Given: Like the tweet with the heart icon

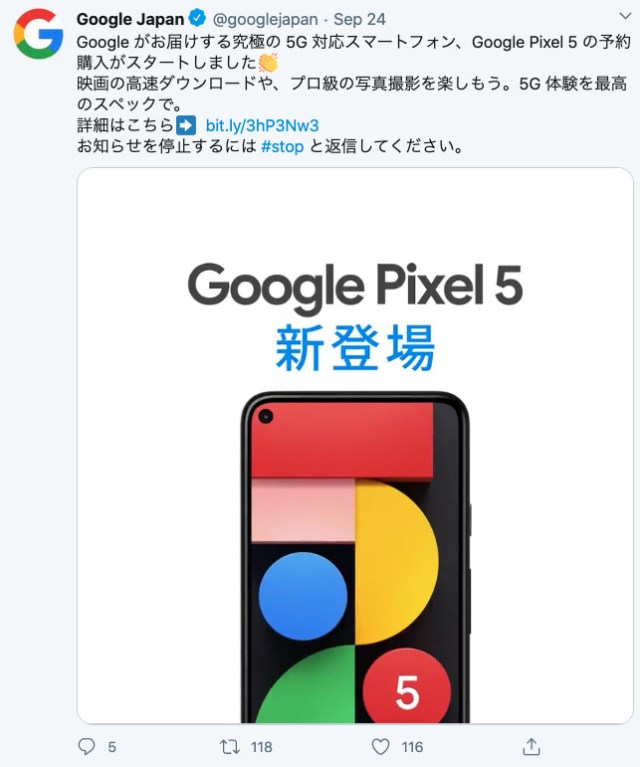Looking at the screenshot, I should [380, 746].
